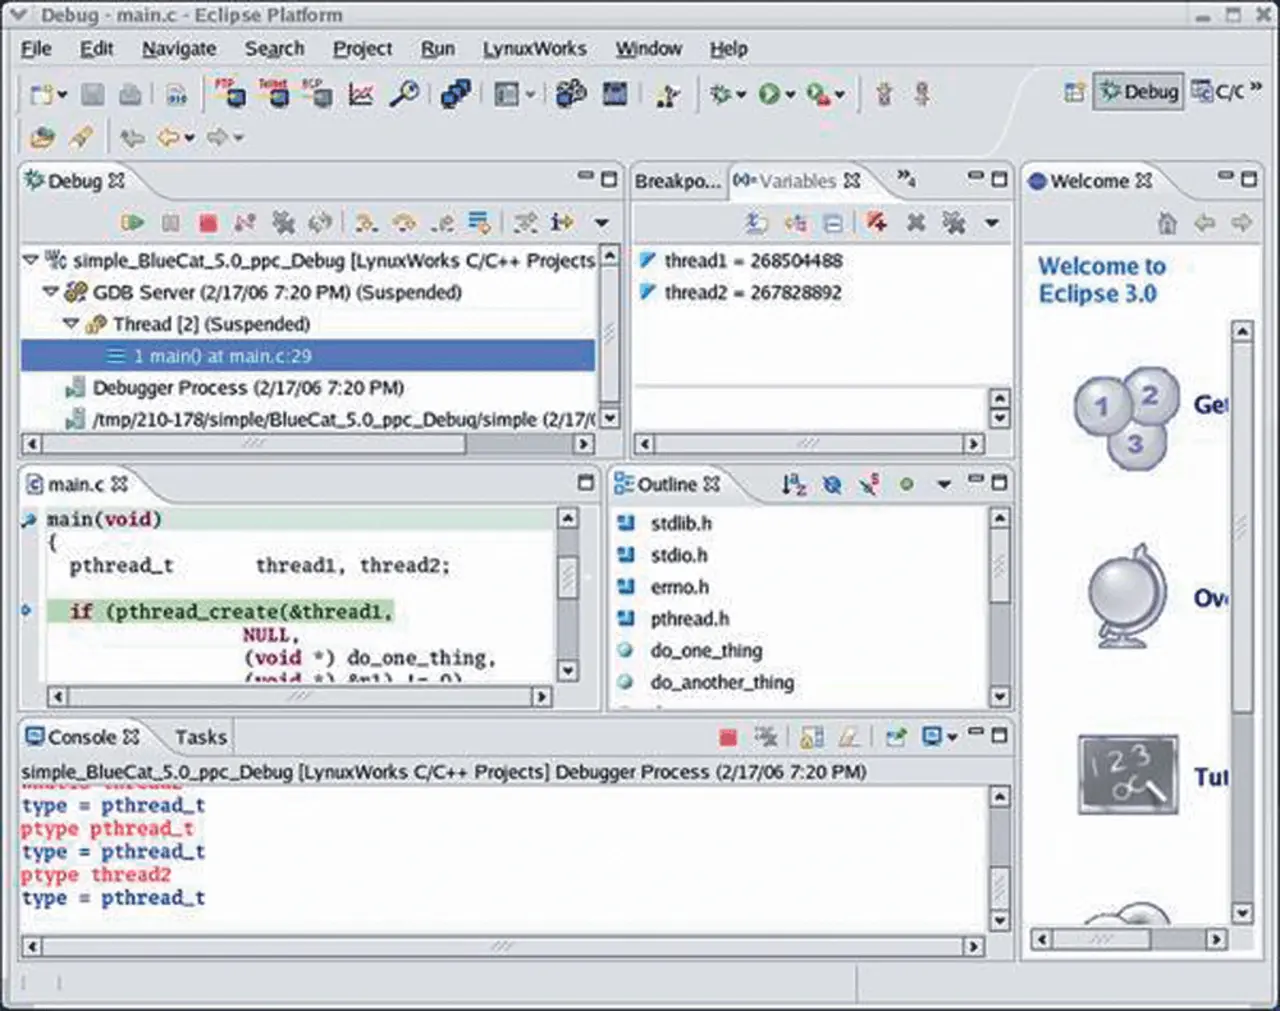1280x1011 pixels.
Task: Select do_one_thing in the Outline list
Action: (x=706, y=651)
